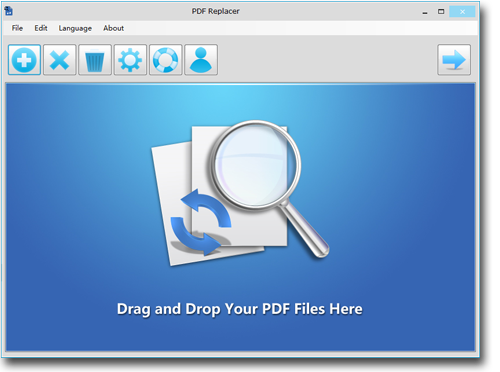Click the Drag and Drop PDF Files area
Viewport: 500px width, 372px height.
(x=240, y=217)
